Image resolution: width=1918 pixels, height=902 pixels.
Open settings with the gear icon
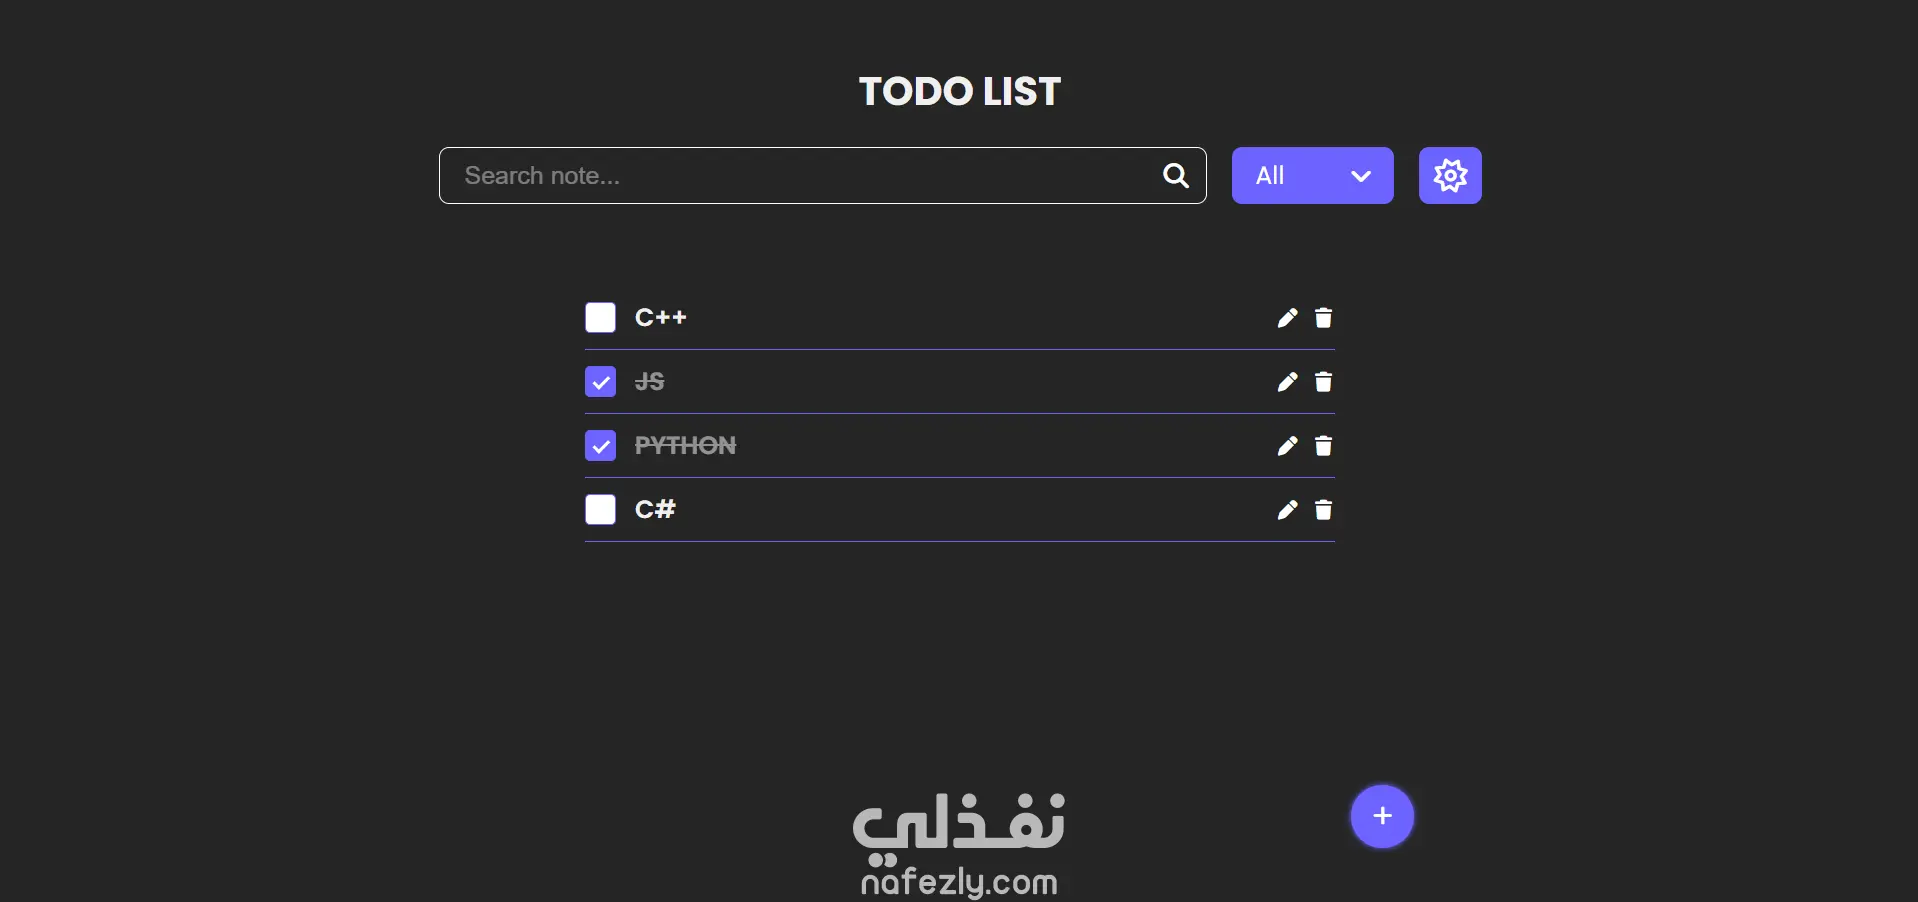coord(1450,176)
